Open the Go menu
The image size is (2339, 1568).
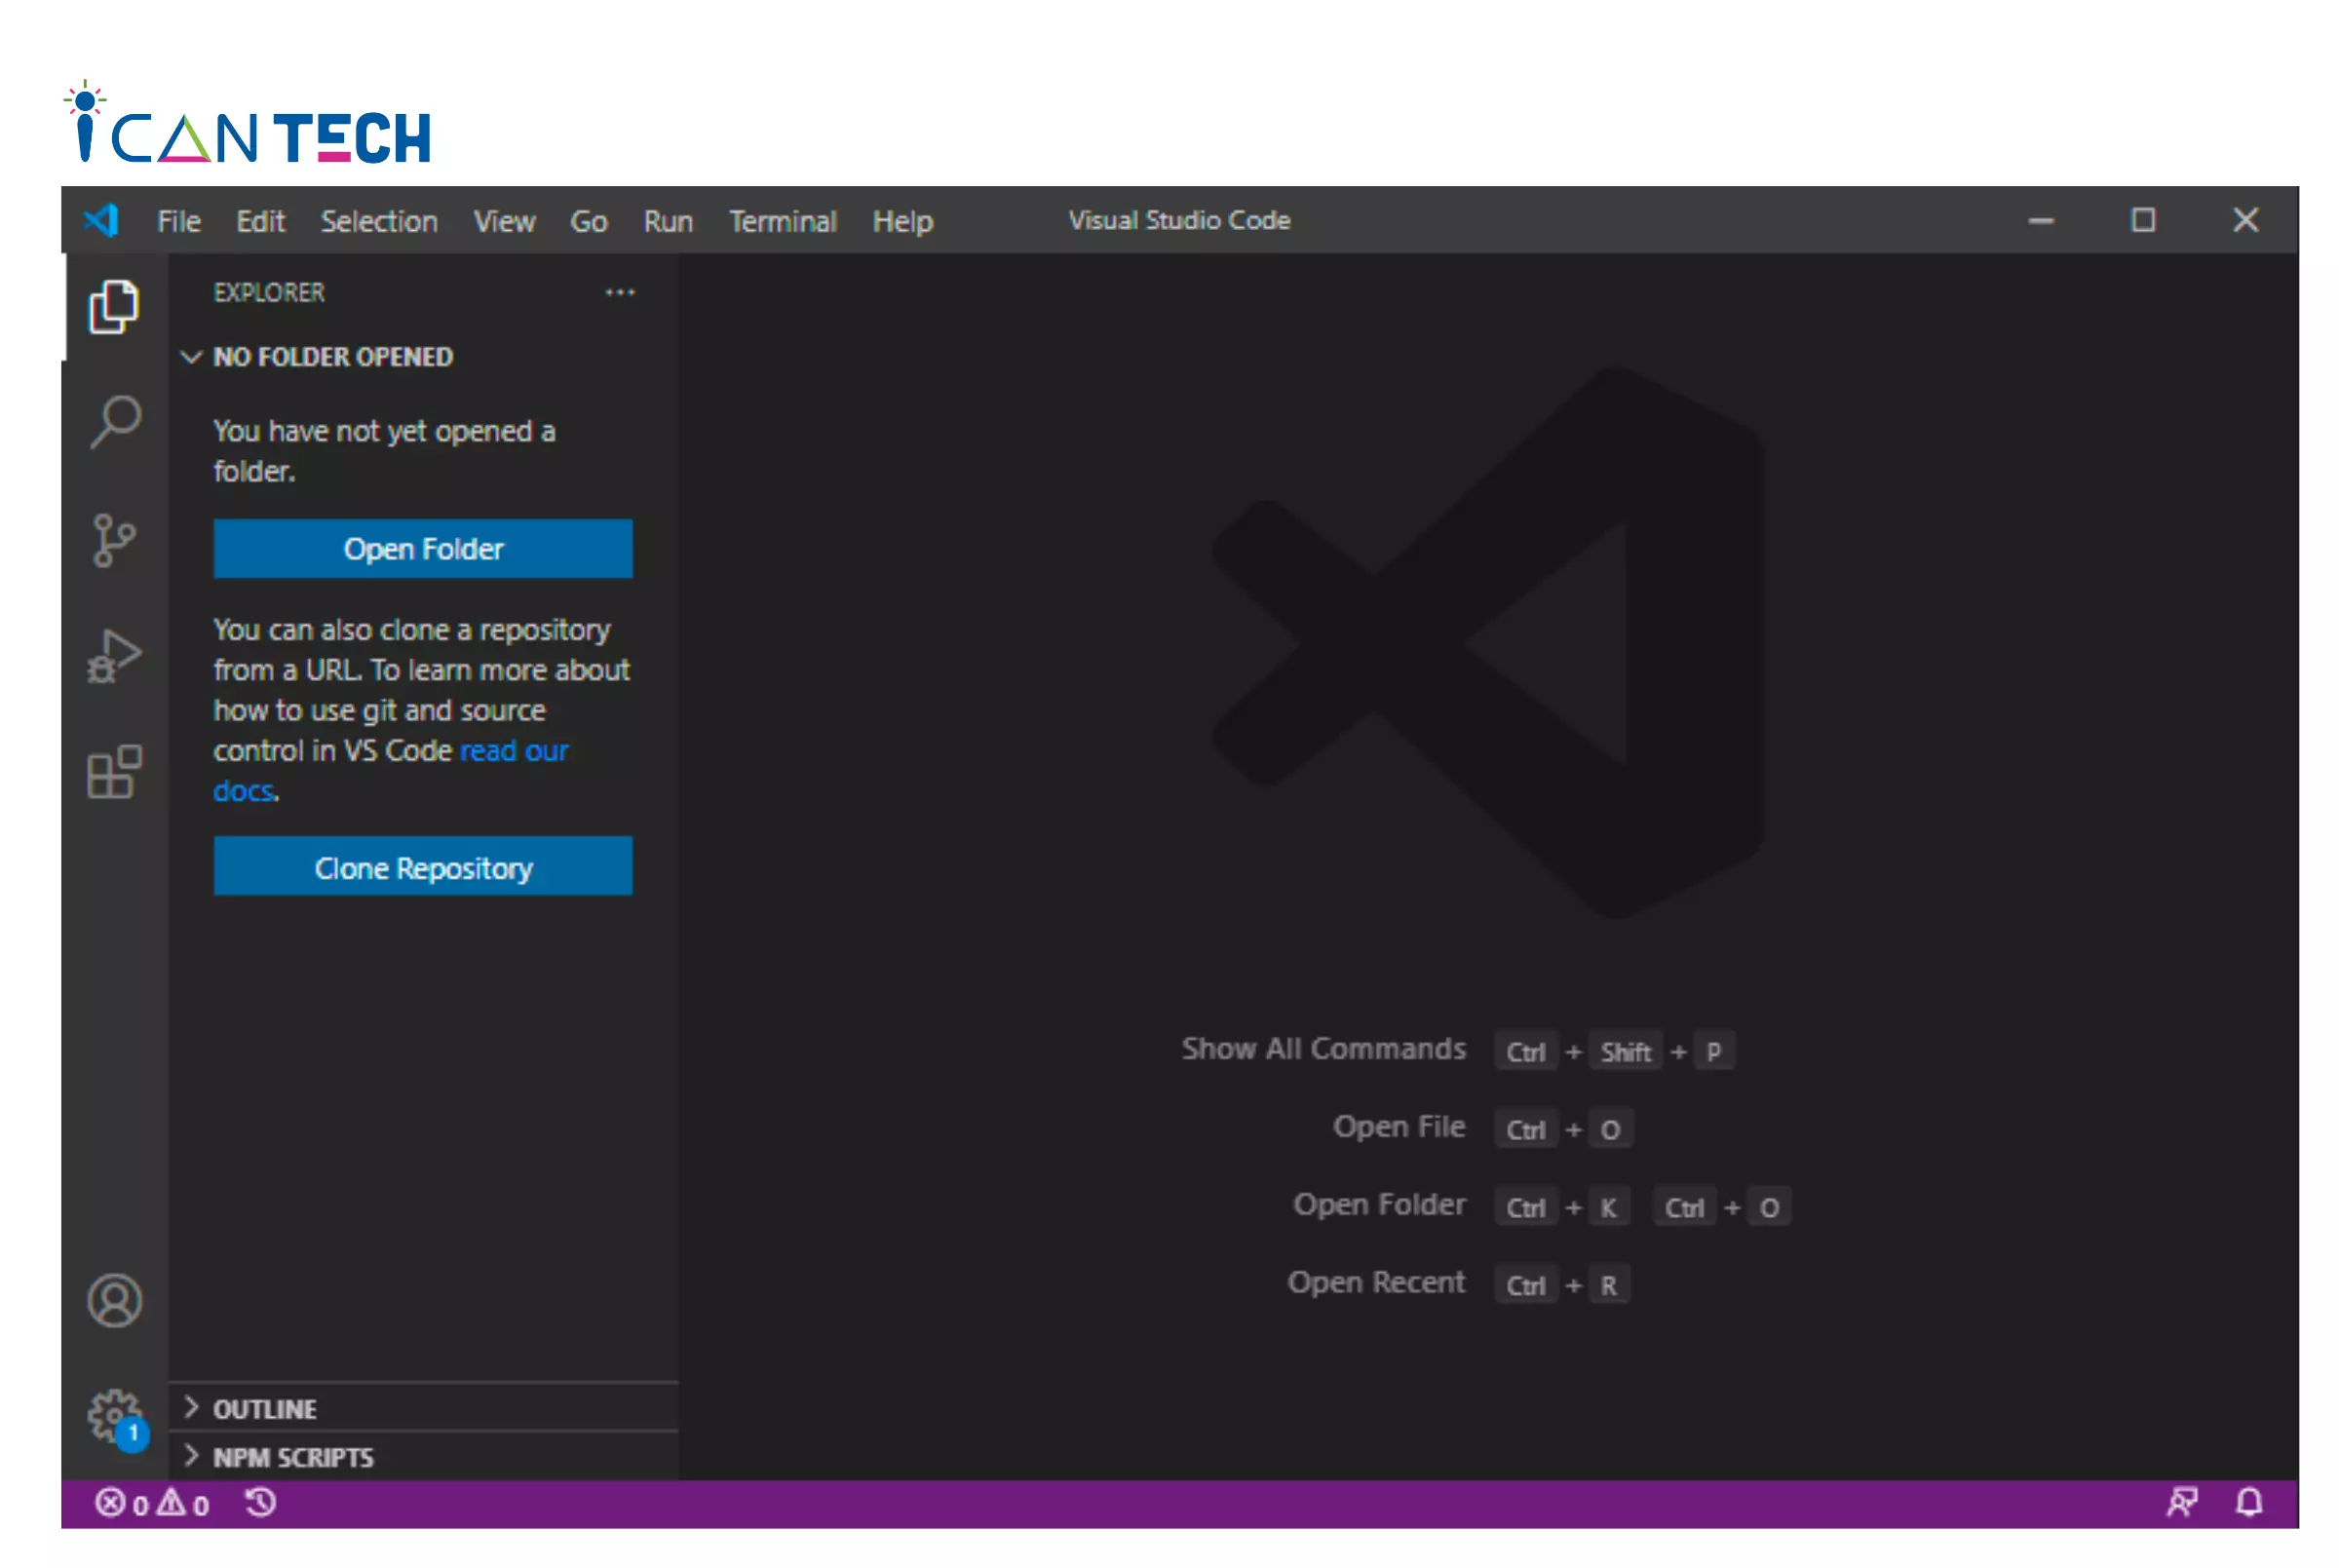coord(589,221)
